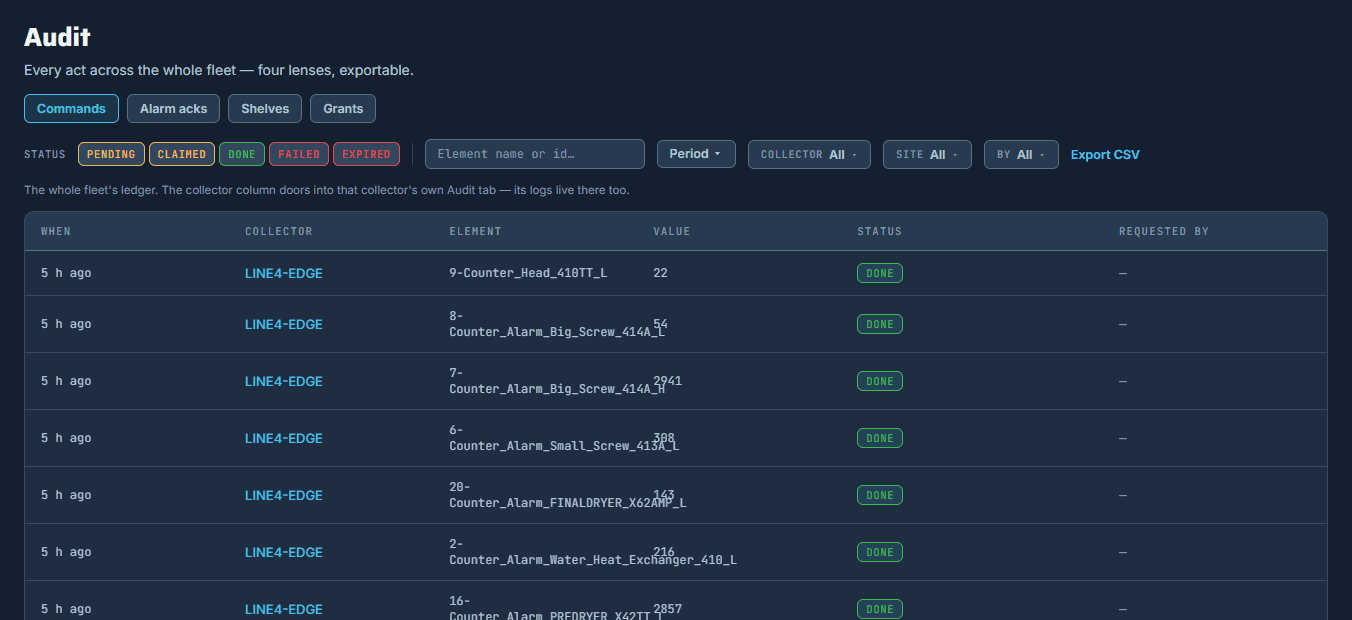The image size is (1352, 620).
Task: Select element 7-Counter_Alarm_Big_Screw_414A_H
Action: click(x=557, y=381)
